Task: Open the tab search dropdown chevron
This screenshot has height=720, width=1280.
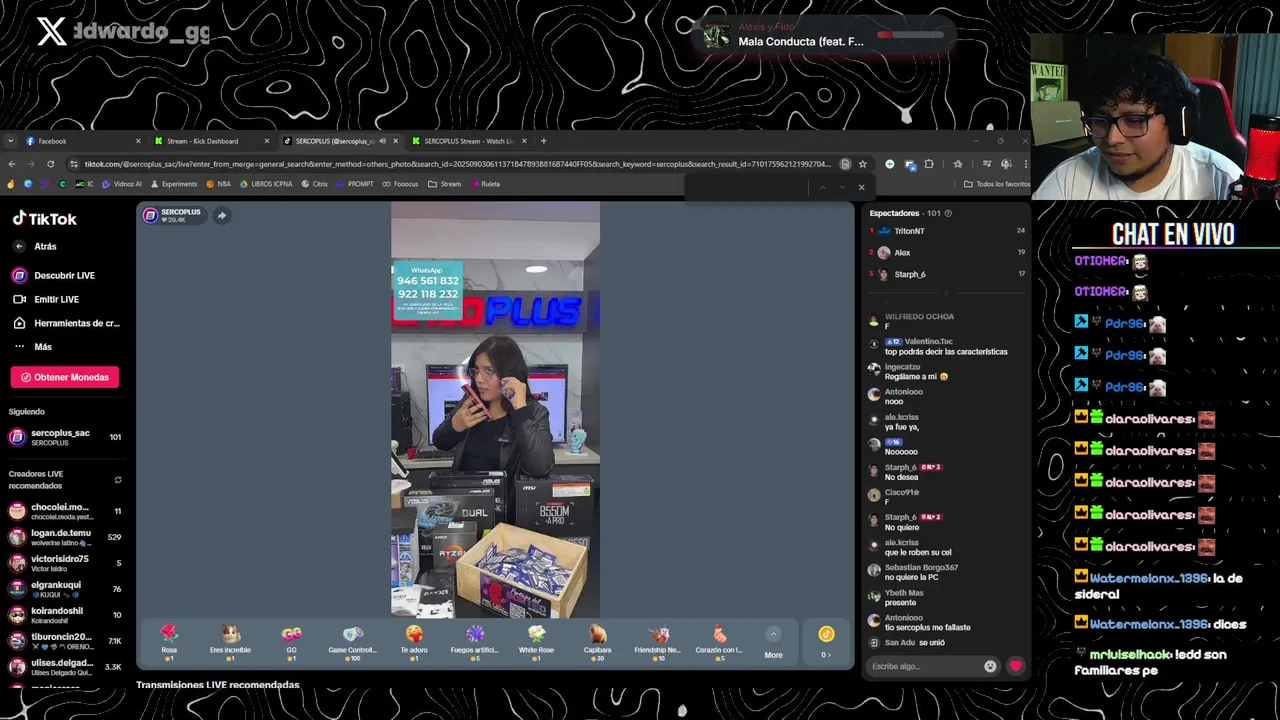Action: pos(10,141)
